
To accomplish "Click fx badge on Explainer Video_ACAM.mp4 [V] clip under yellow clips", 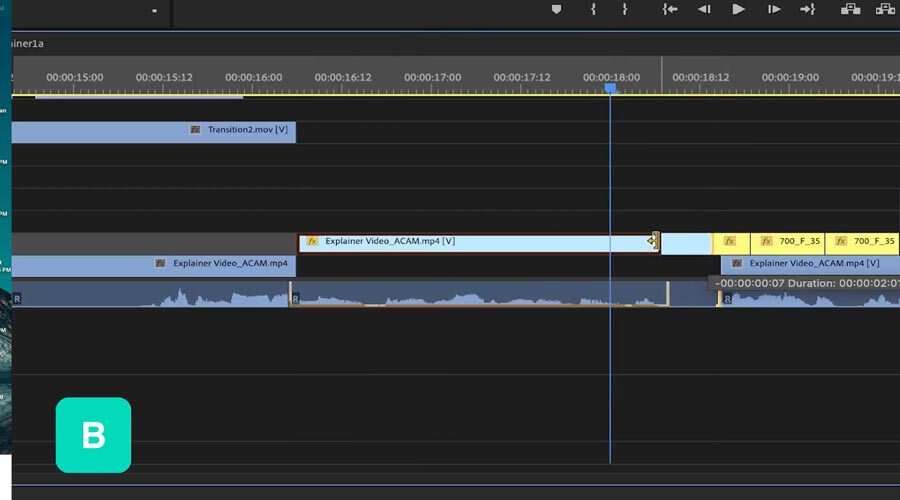I will 737,263.
